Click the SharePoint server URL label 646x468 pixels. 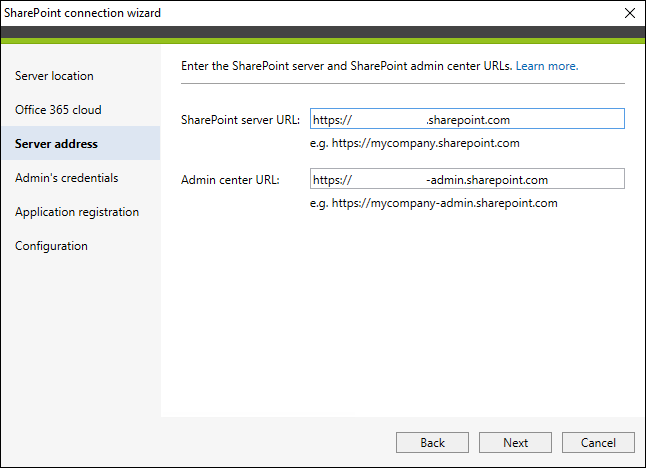(x=241, y=120)
